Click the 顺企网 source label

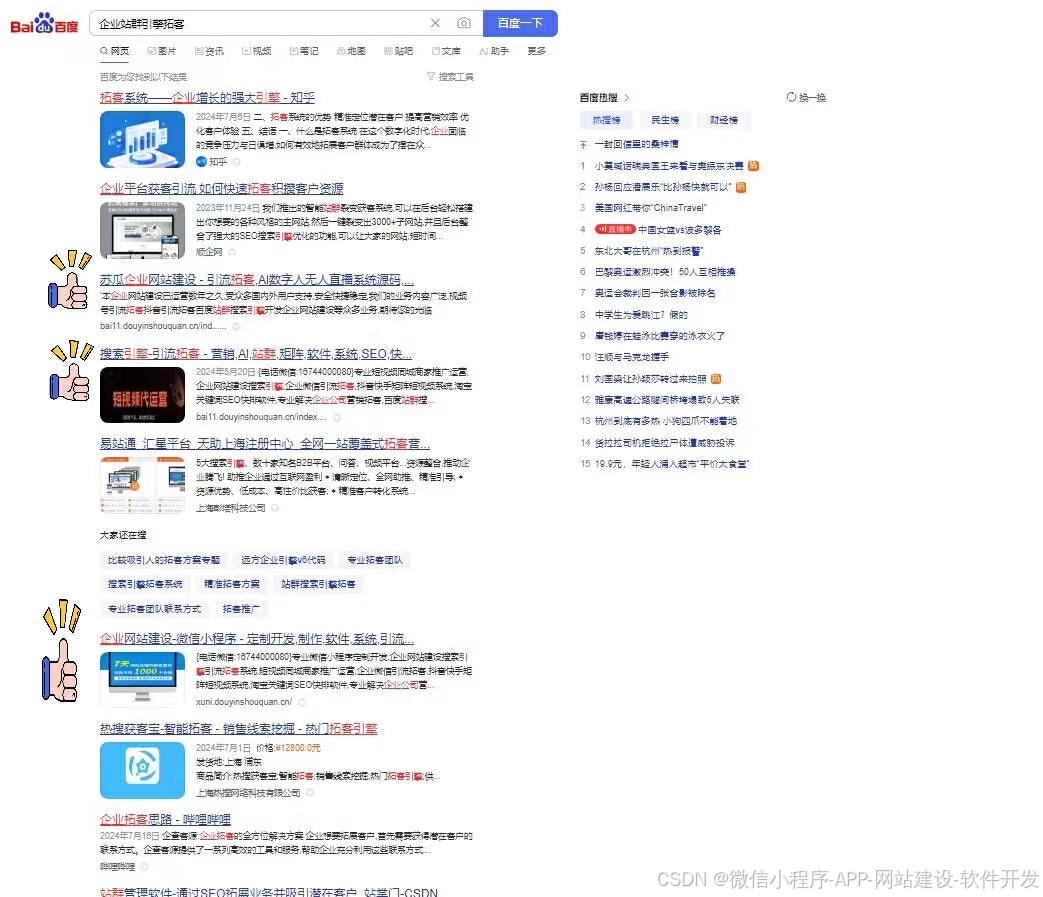click(x=209, y=252)
